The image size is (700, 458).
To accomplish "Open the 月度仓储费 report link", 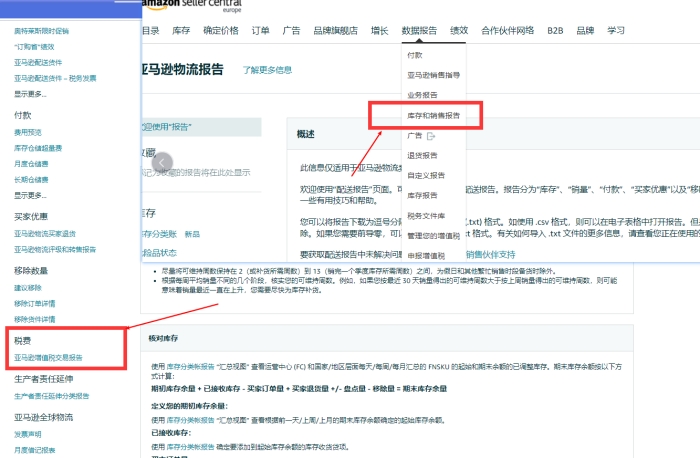I will (x=31, y=164).
